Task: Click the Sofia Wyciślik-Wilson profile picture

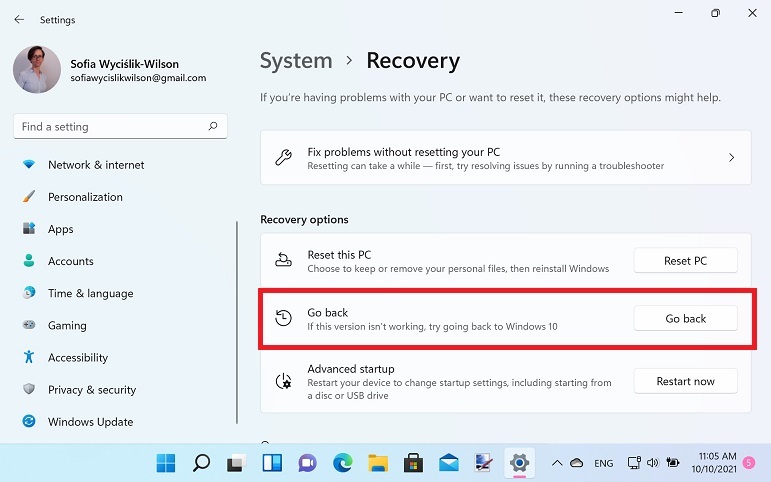Action: pos(37,69)
